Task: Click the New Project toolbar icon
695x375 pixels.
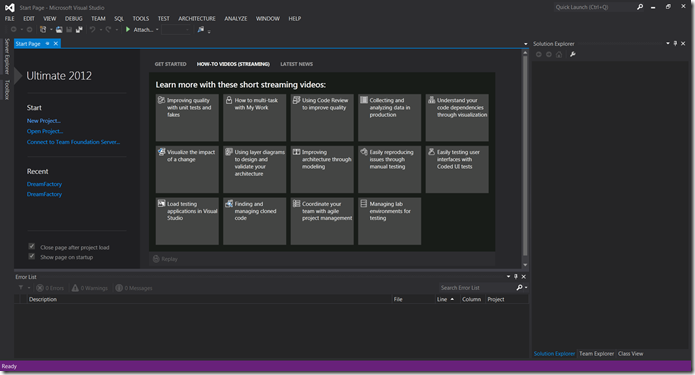Action: (43, 30)
